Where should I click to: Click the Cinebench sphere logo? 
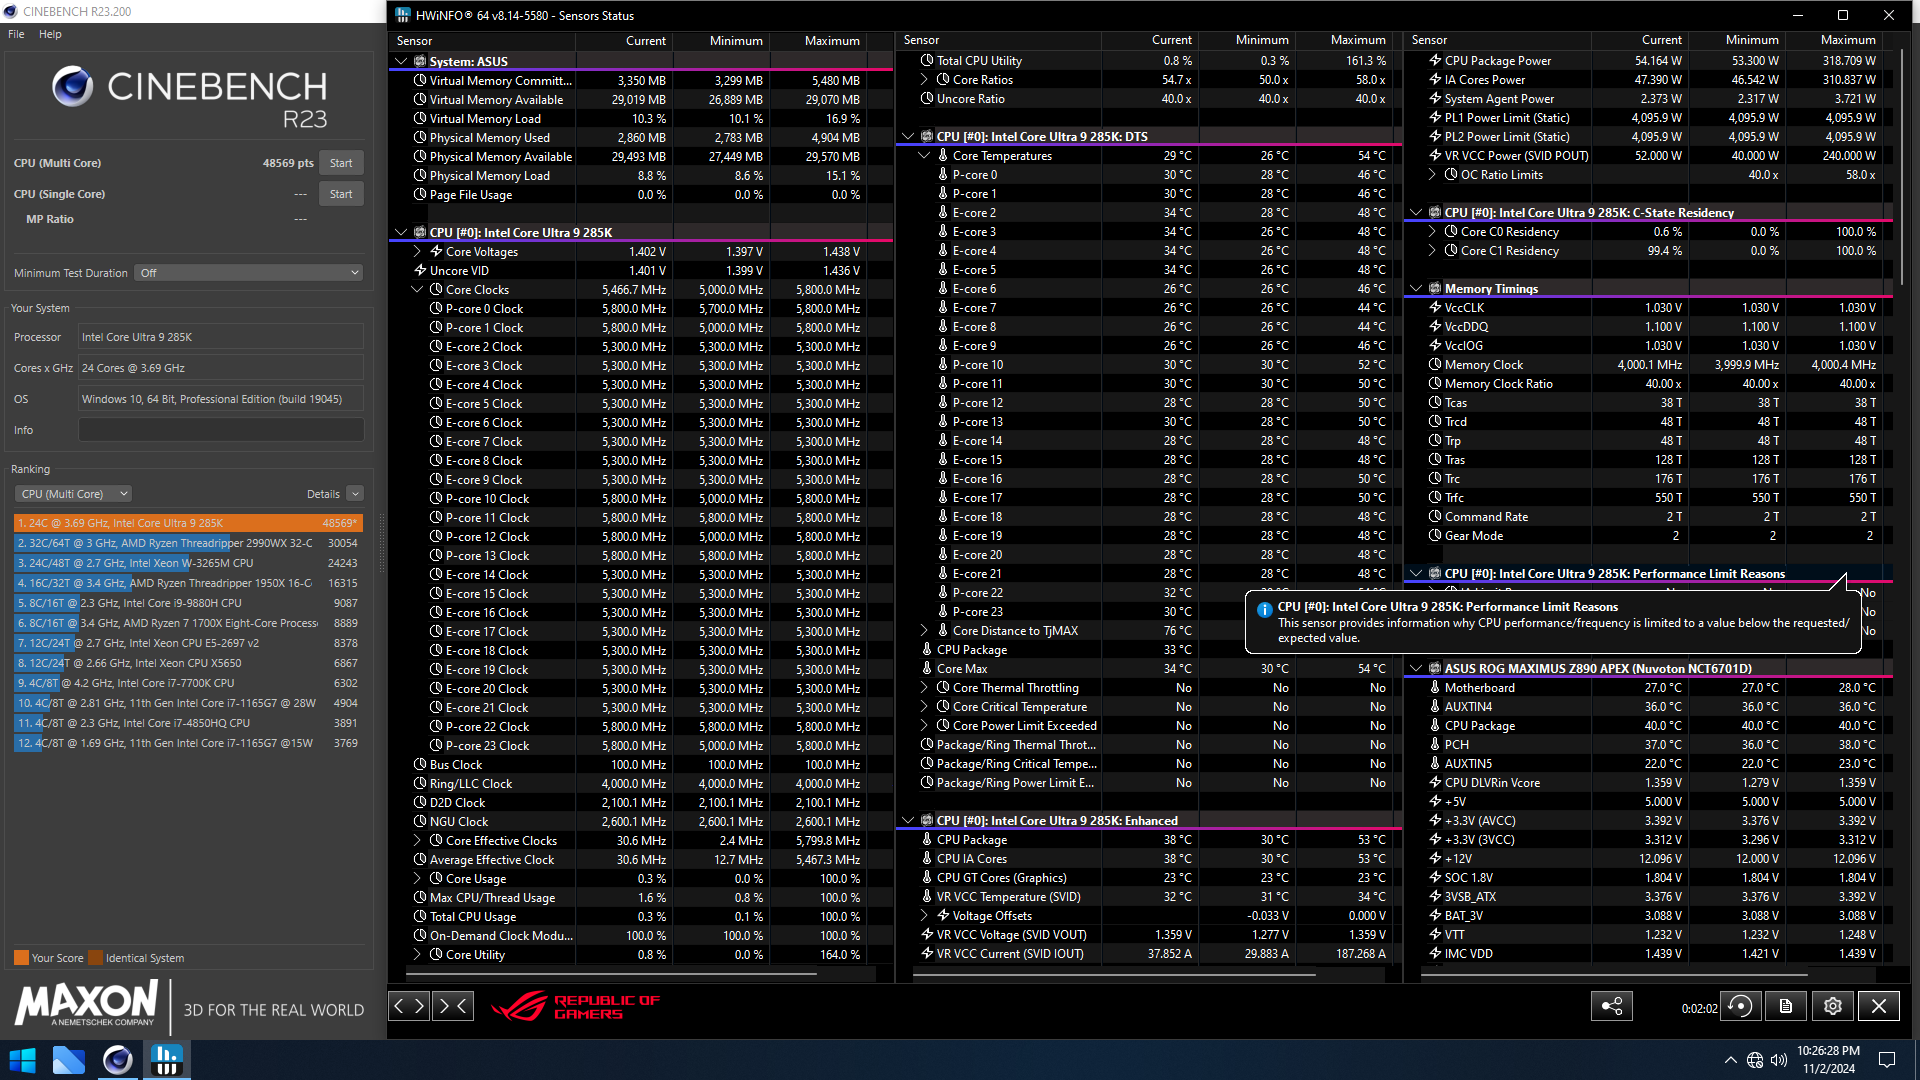tap(72, 87)
